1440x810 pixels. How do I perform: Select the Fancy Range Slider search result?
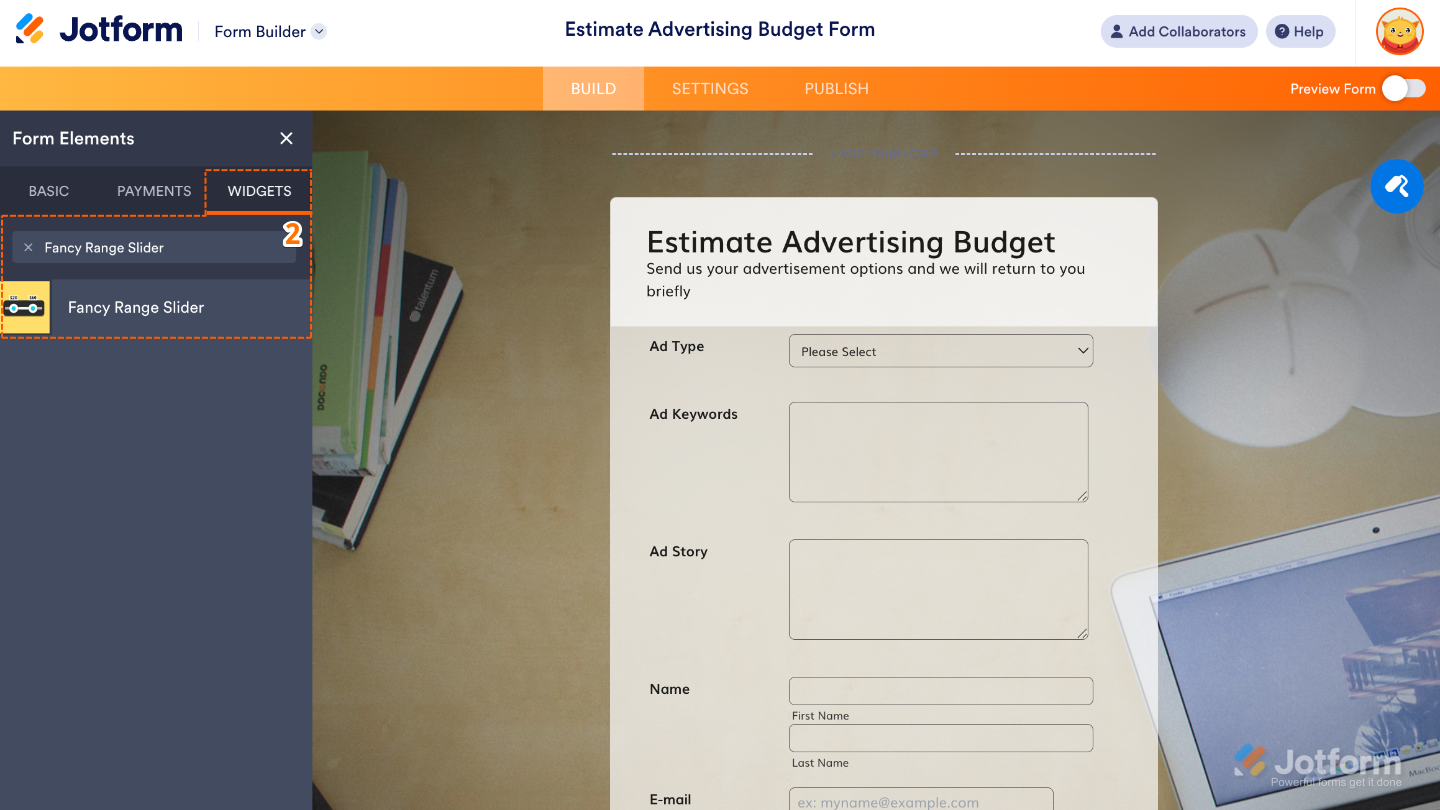pos(136,308)
